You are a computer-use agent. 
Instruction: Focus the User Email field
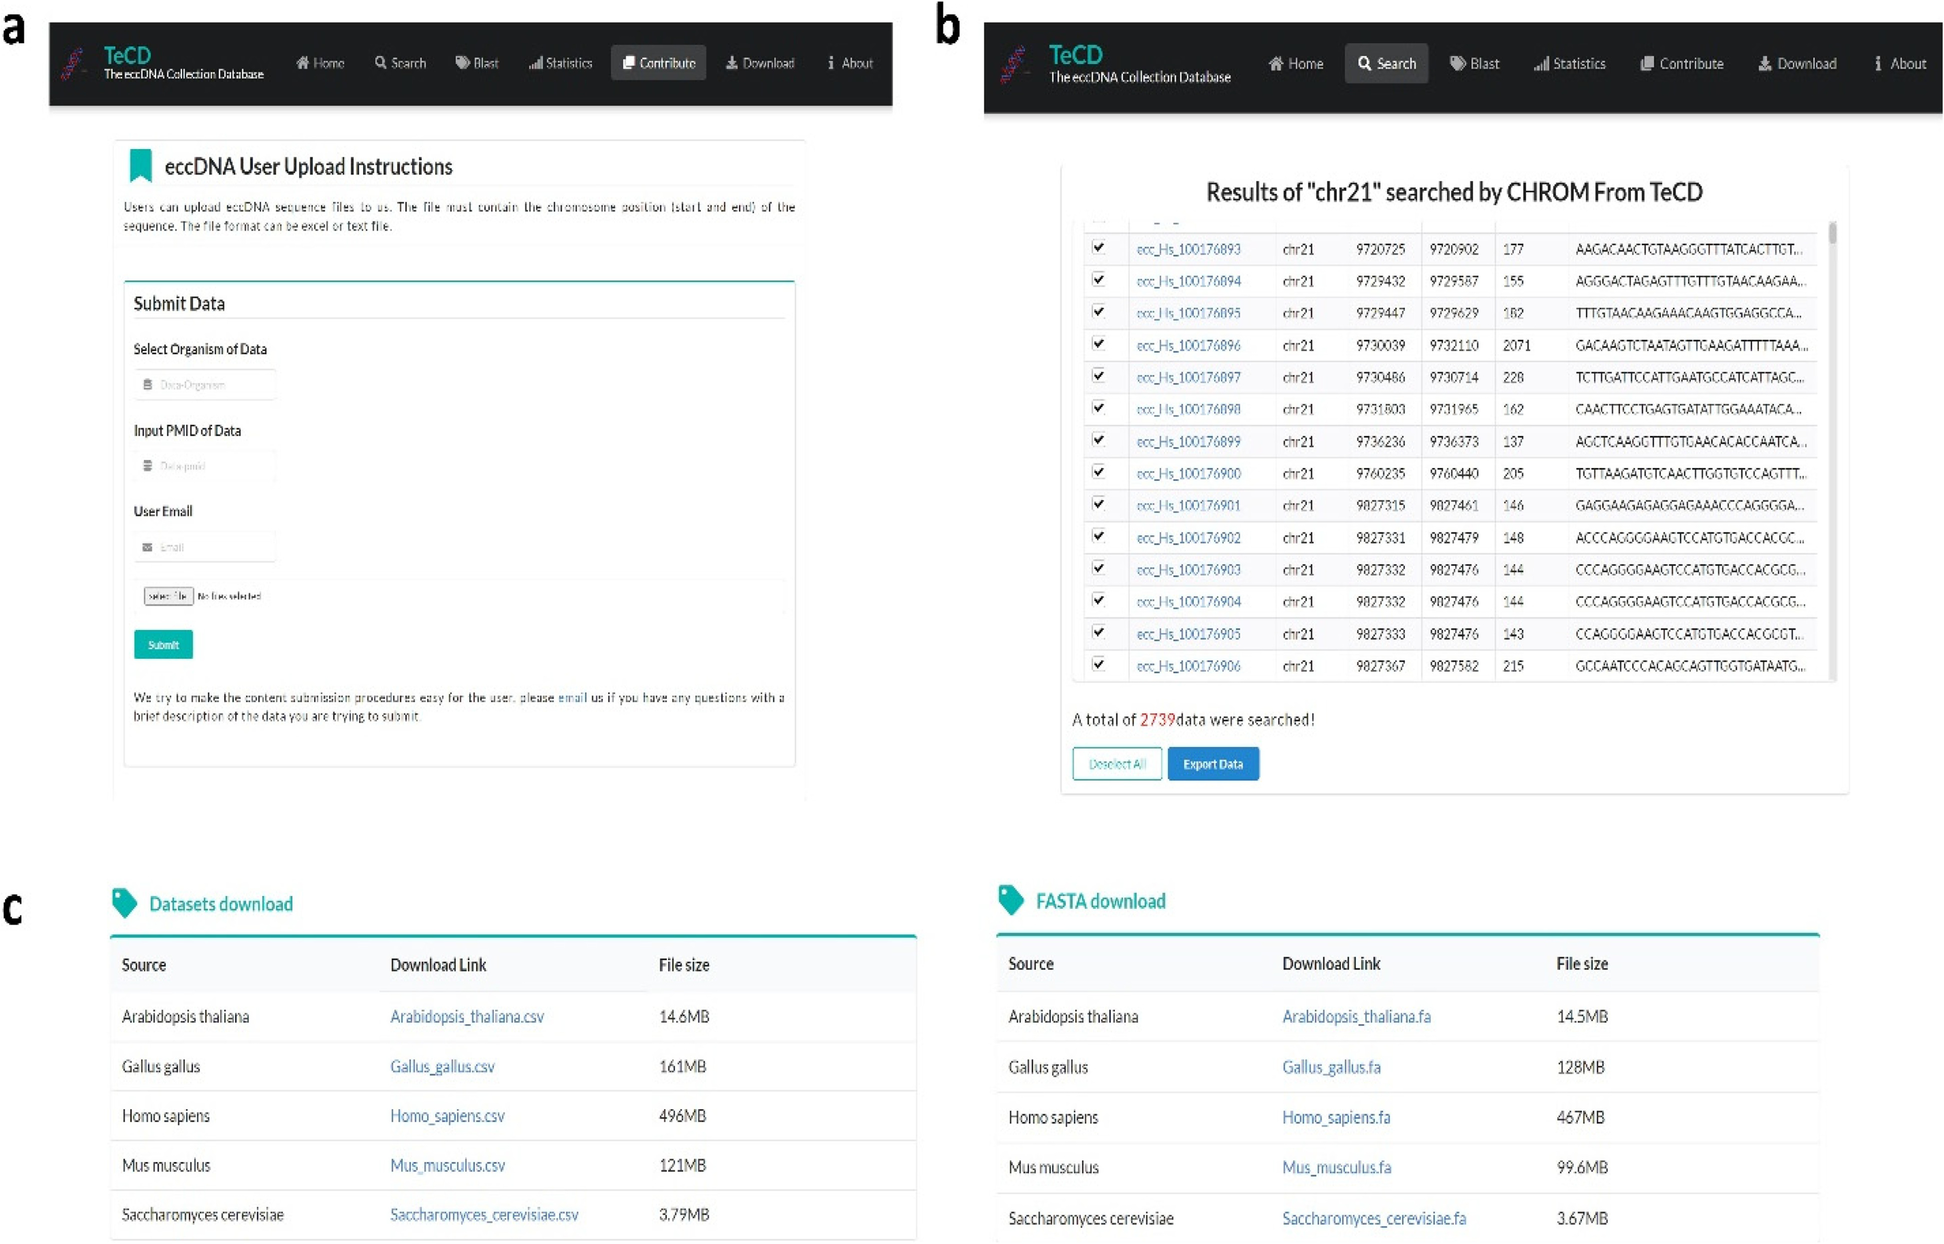[205, 547]
